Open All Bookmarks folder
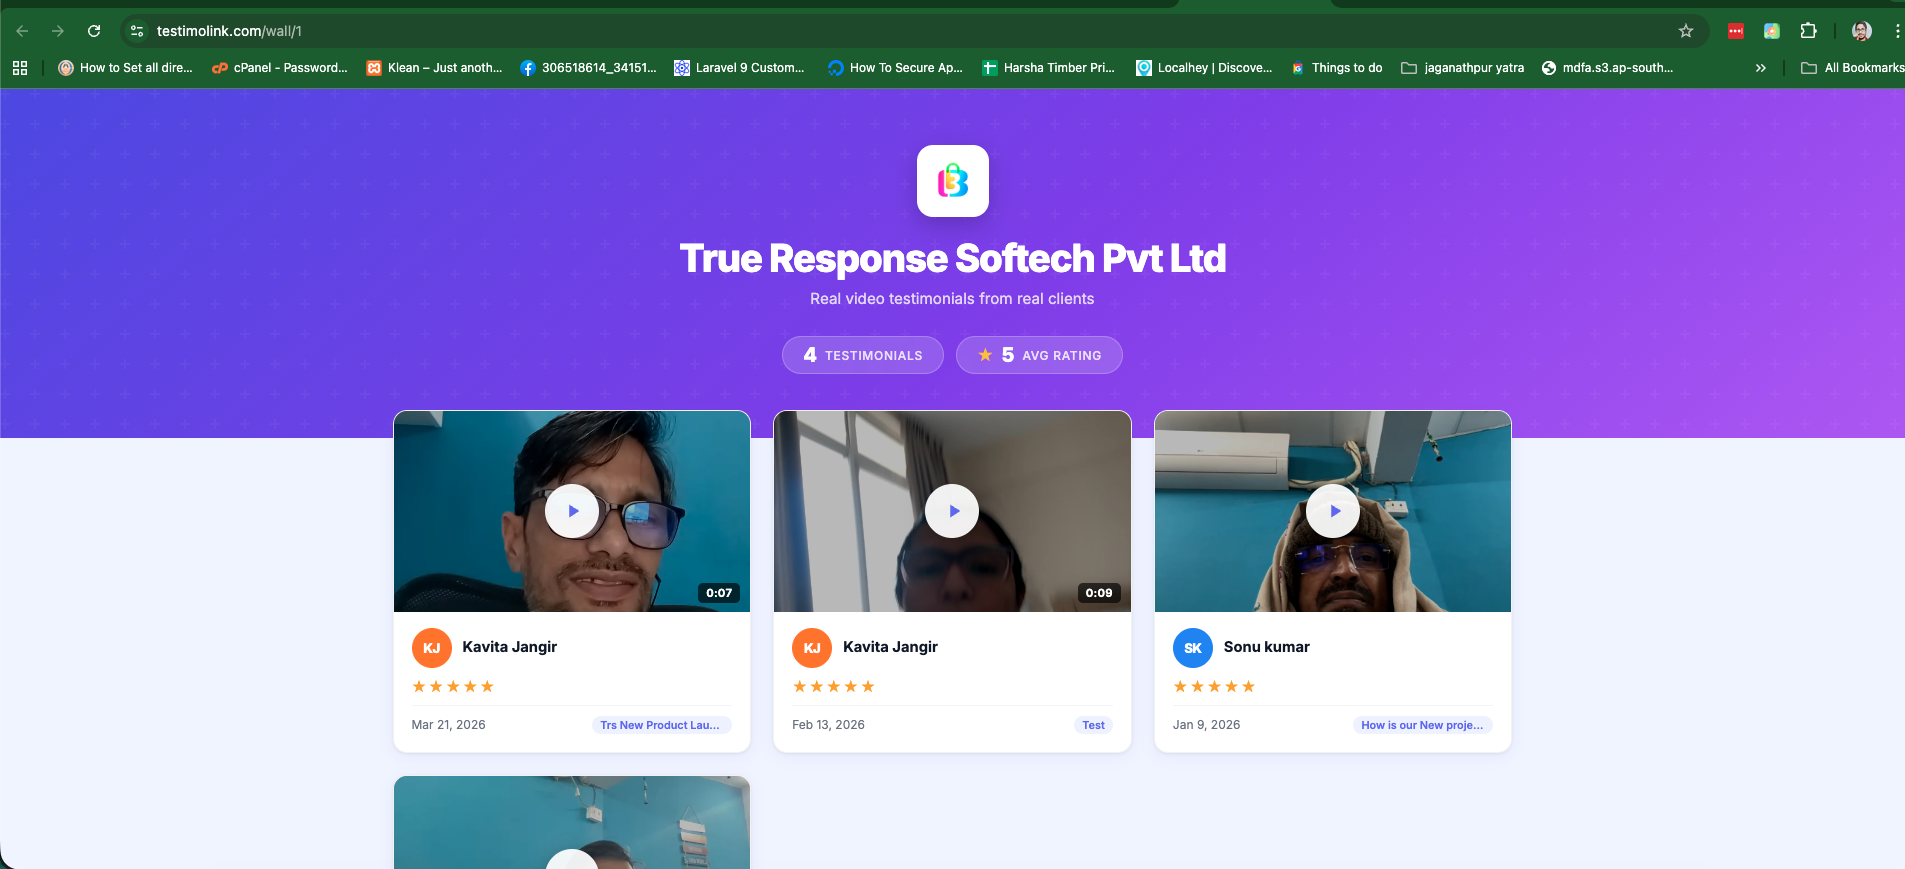This screenshot has width=1905, height=869. [1852, 68]
